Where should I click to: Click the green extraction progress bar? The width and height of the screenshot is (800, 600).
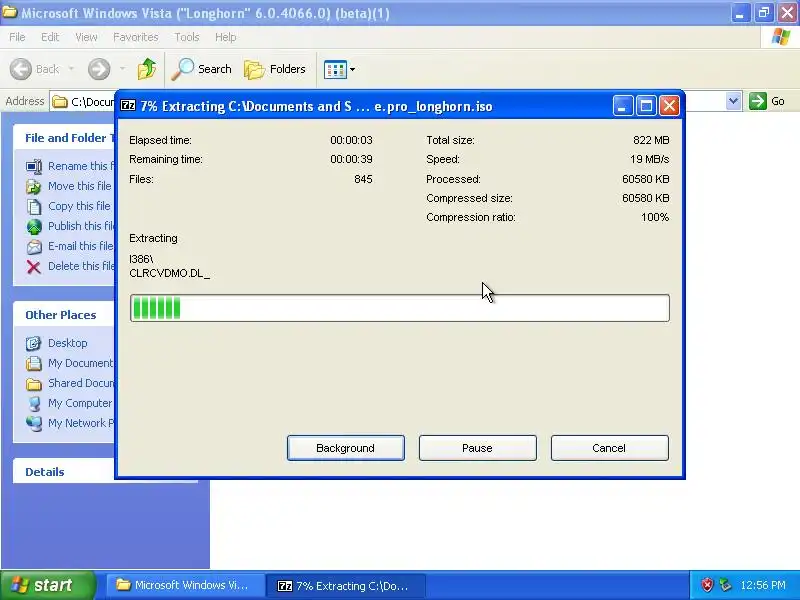click(x=400, y=308)
